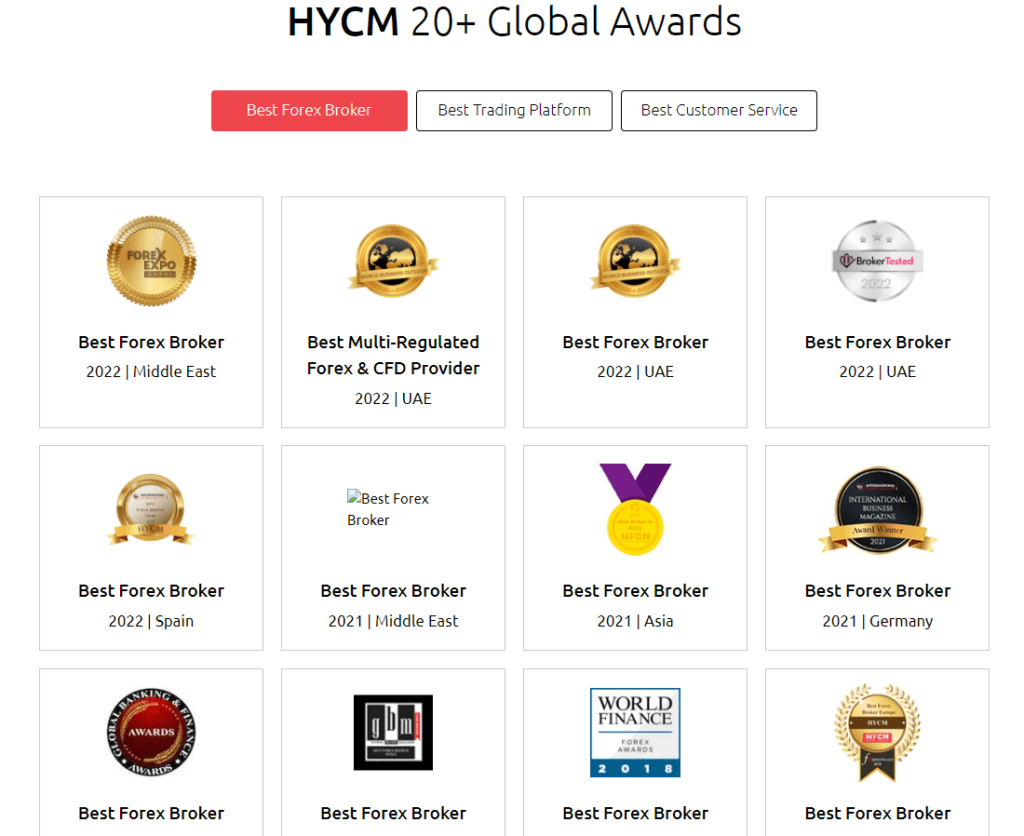Click the "HYCM 20+ Global Awards" heading
Screen dimensions: 1024x836
click(514, 22)
